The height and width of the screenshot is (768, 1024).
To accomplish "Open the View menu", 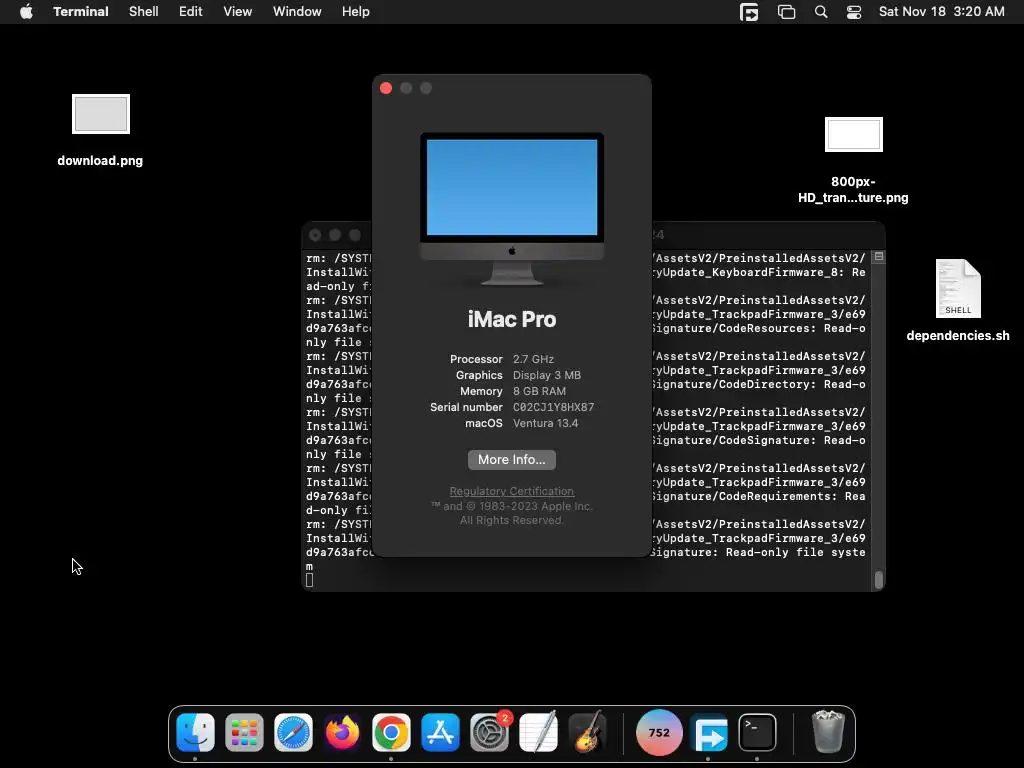I will click(x=238, y=11).
